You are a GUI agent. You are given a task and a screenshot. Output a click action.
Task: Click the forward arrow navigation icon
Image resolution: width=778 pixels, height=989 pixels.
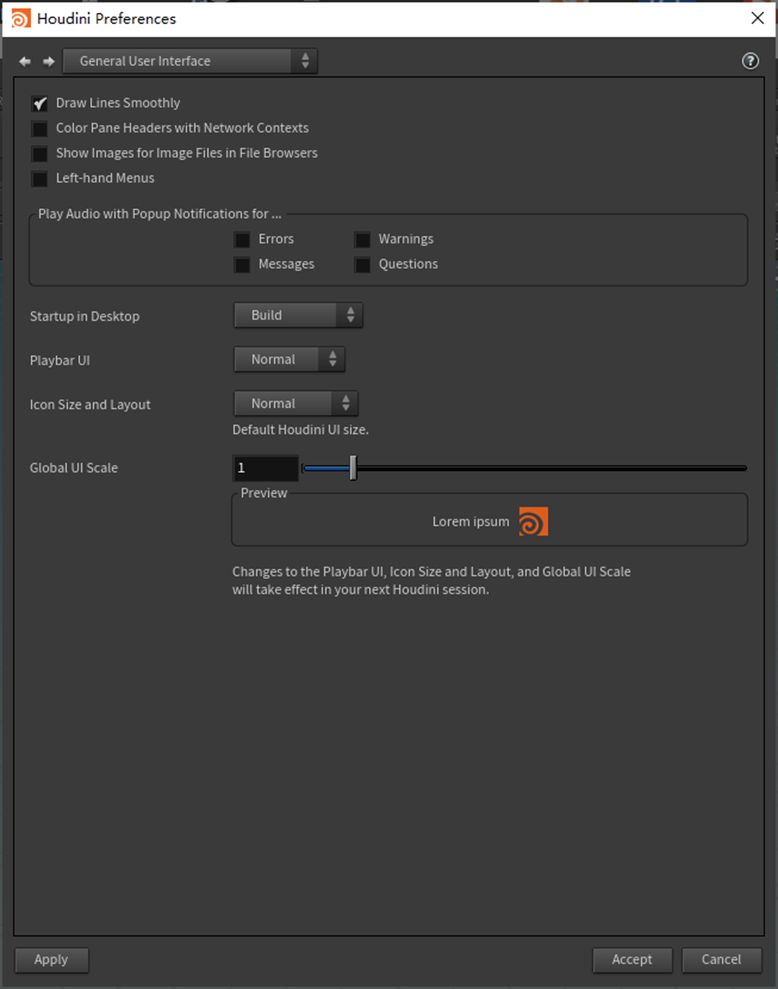pos(49,61)
